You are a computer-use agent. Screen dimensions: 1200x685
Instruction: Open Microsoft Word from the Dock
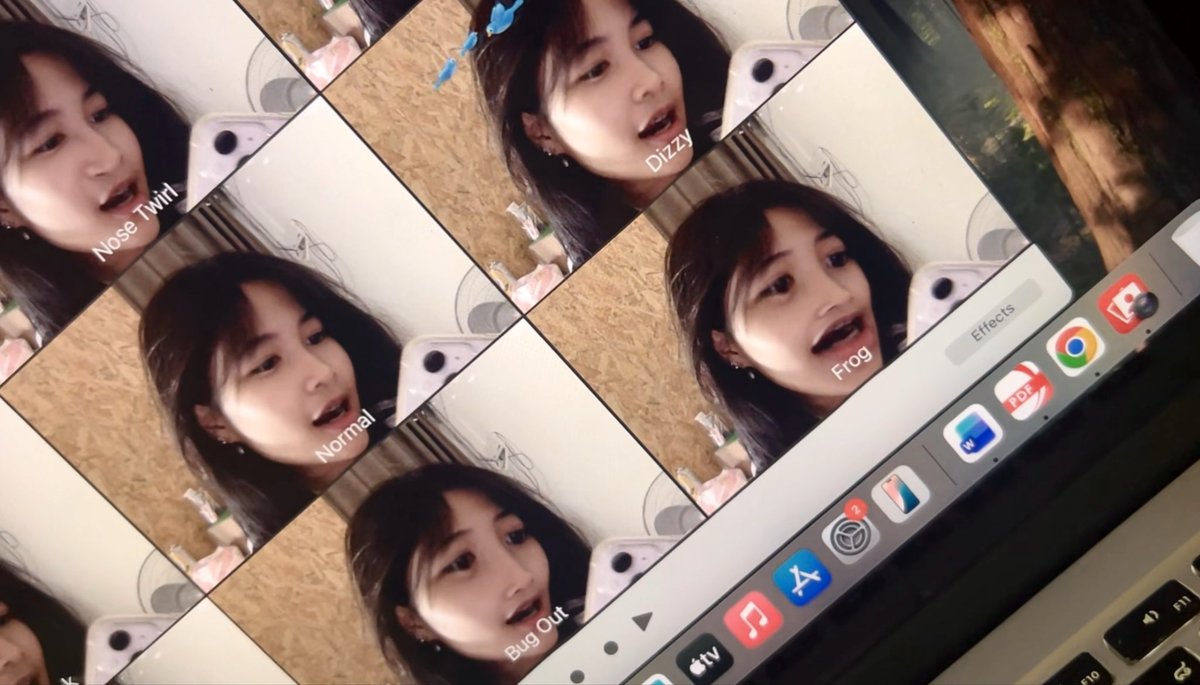coord(972,433)
